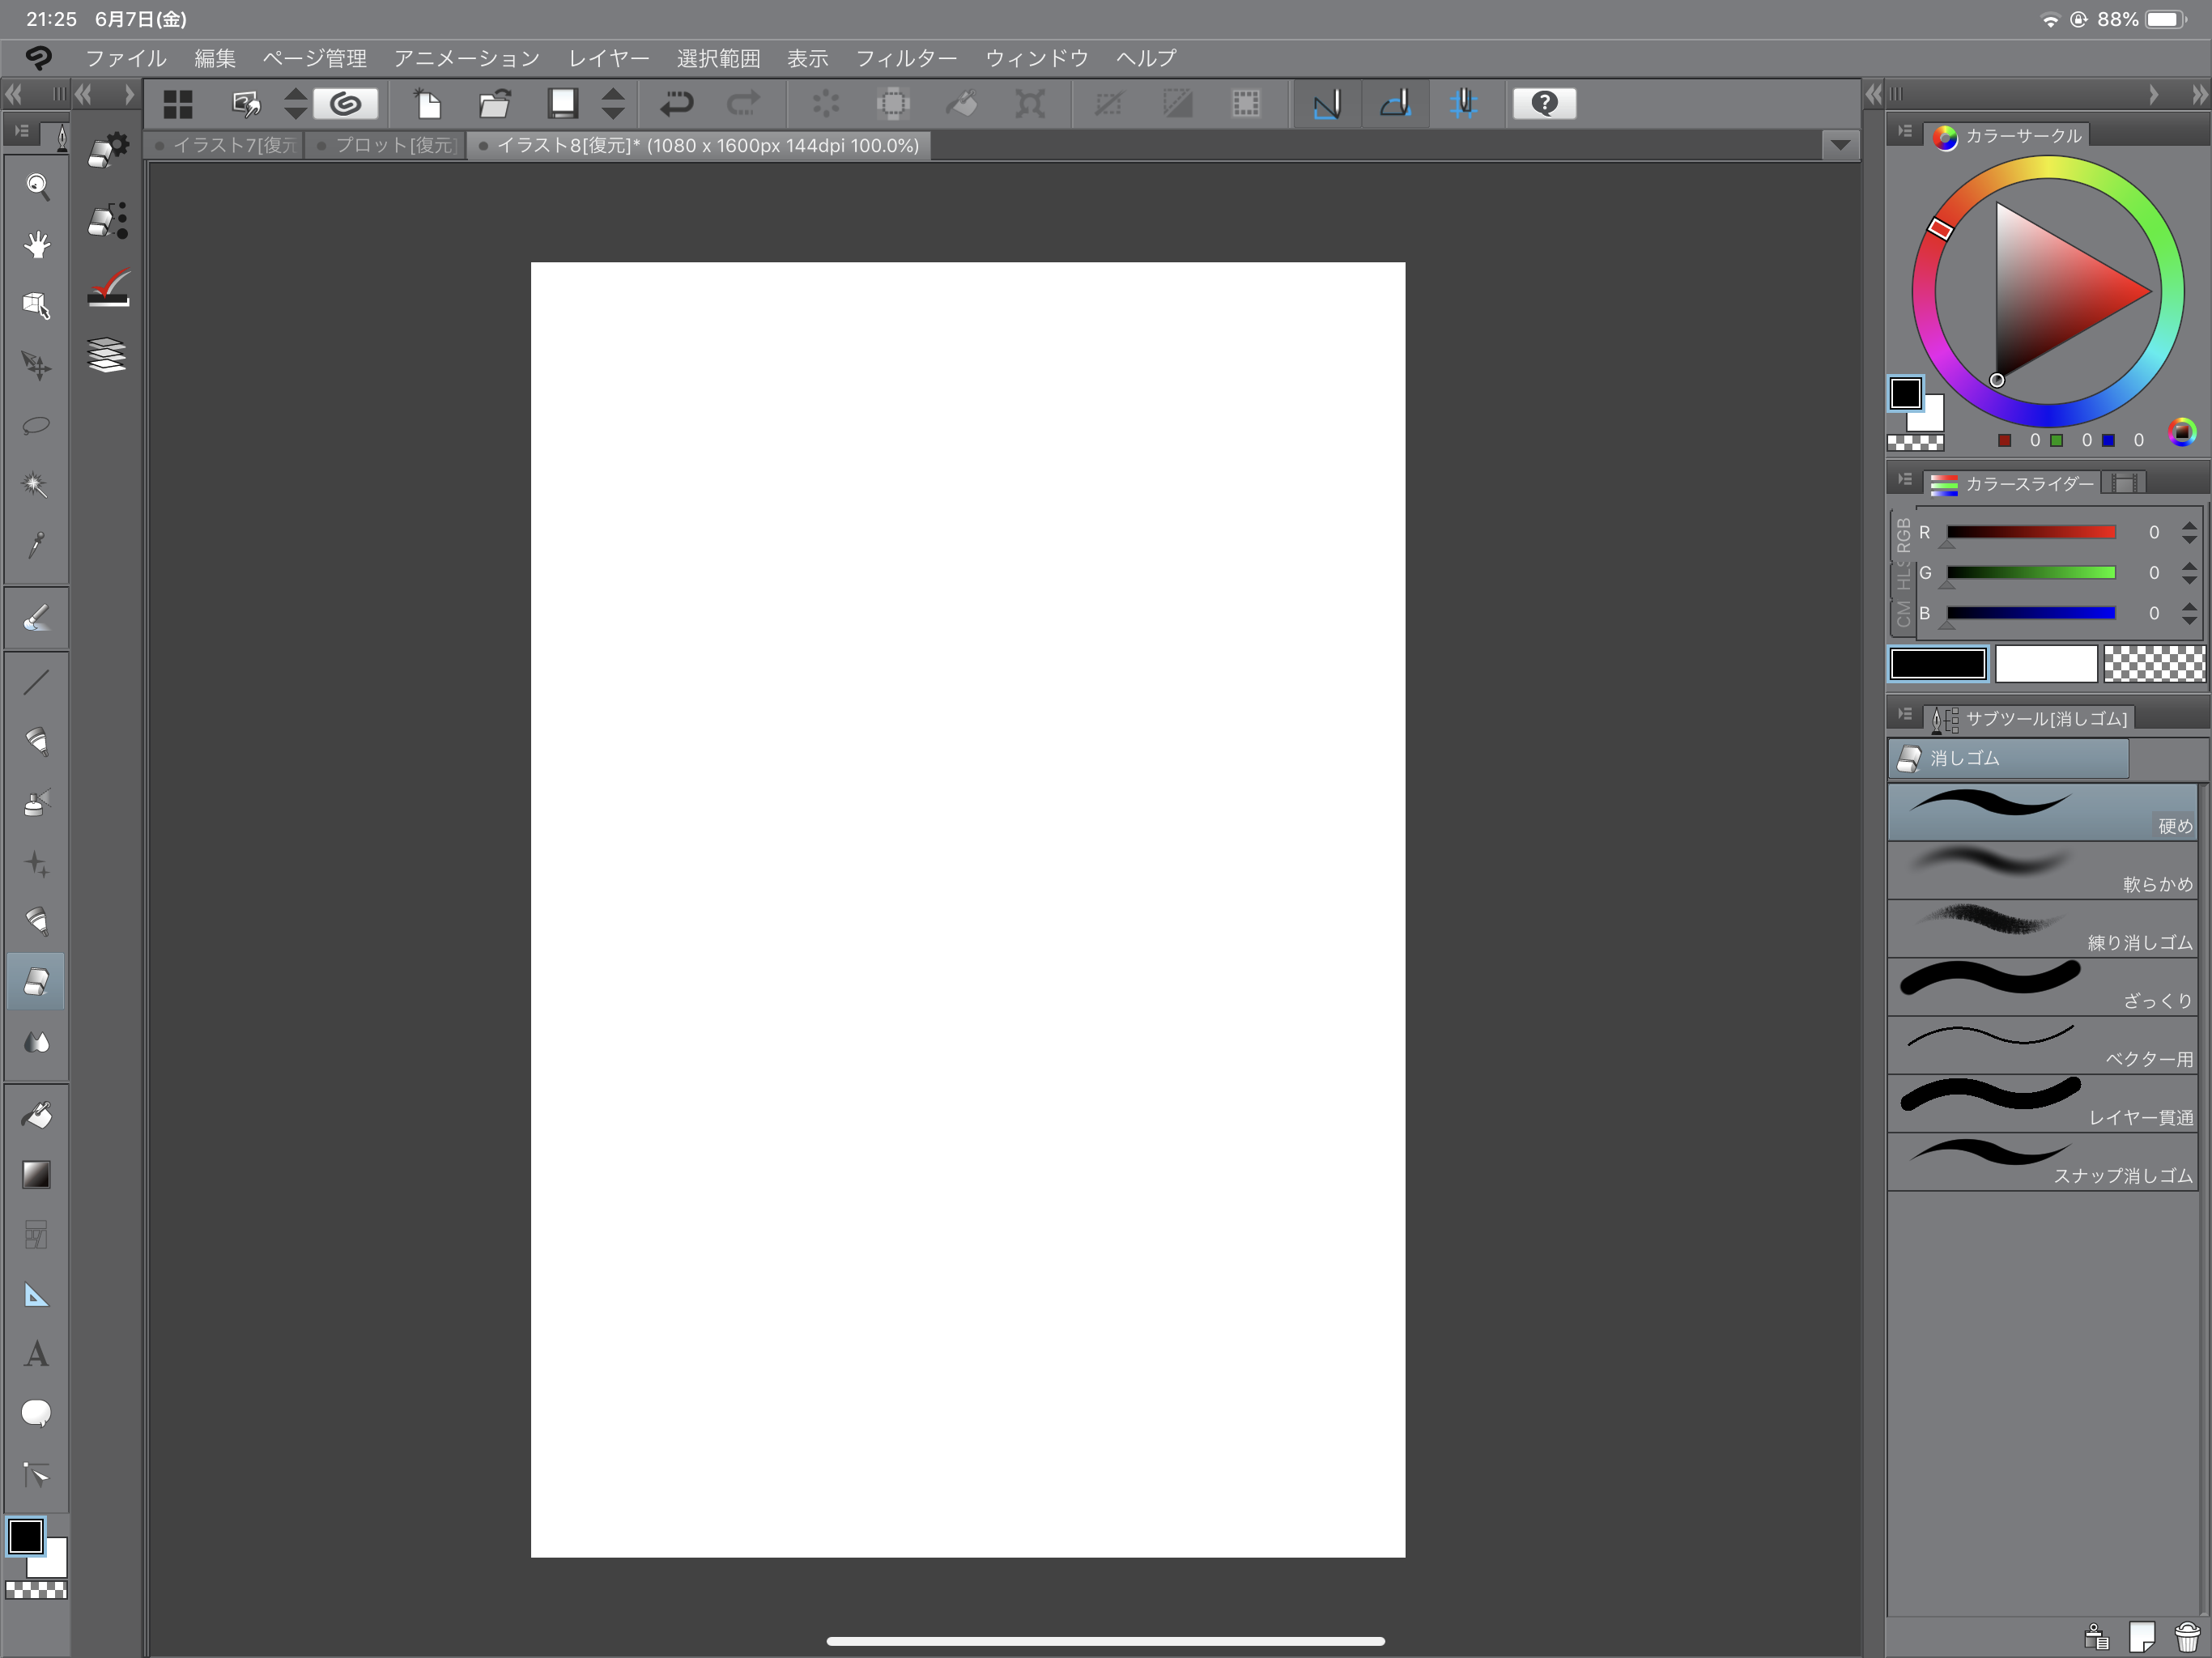Switch to the プロット[復元] canvas tab
The width and height of the screenshot is (2212, 1658).
(387, 146)
